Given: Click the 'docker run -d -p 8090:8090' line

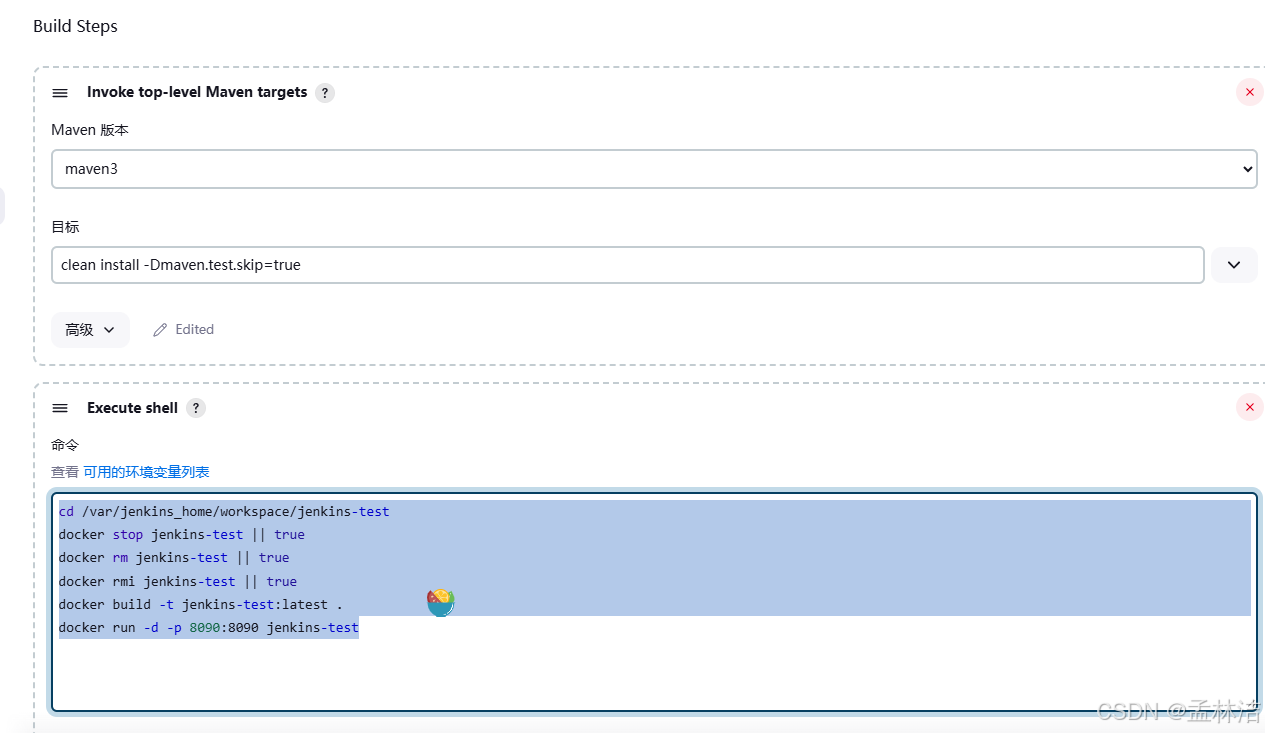Looking at the screenshot, I should coord(208,628).
